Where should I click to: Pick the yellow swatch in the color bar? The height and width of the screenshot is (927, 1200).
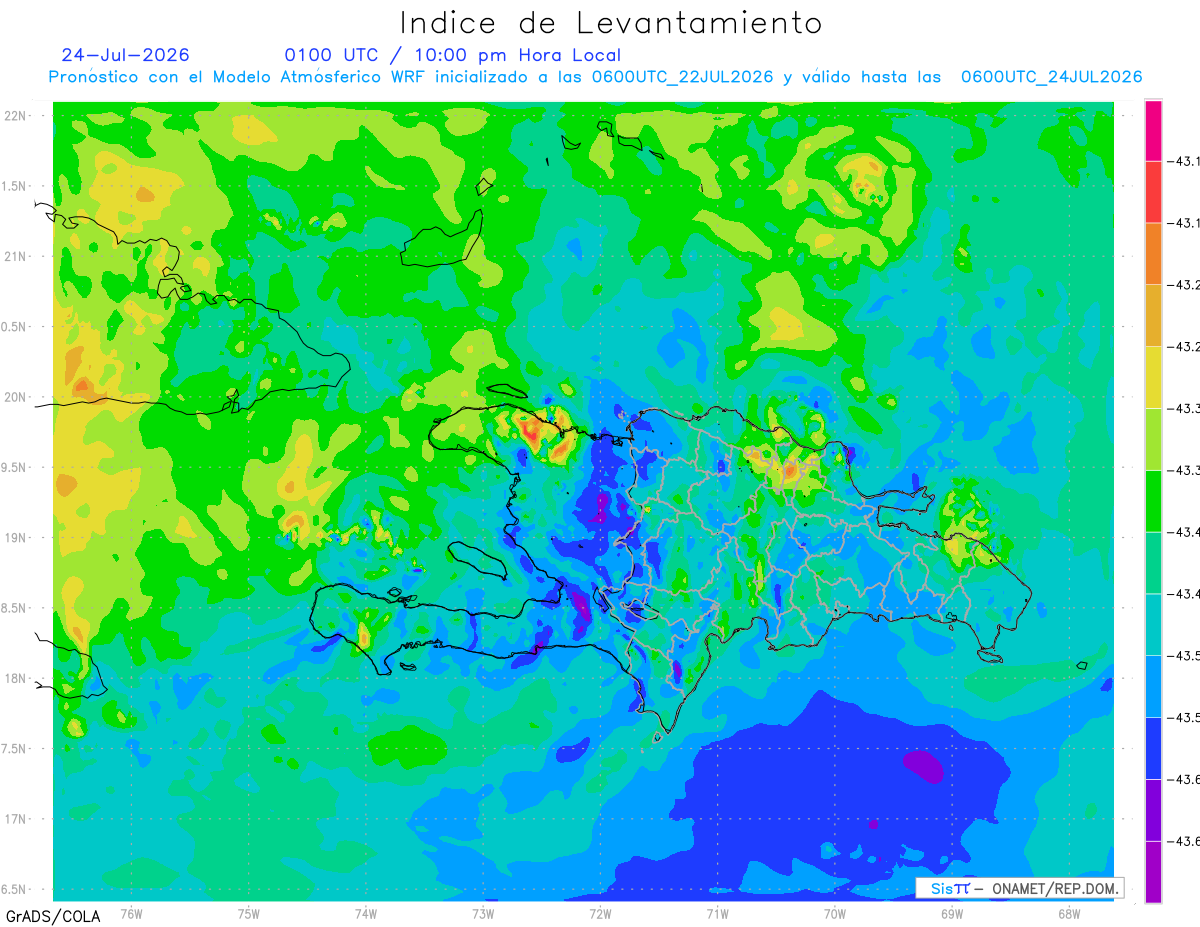pyautogui.click(x=1153, y=377)
